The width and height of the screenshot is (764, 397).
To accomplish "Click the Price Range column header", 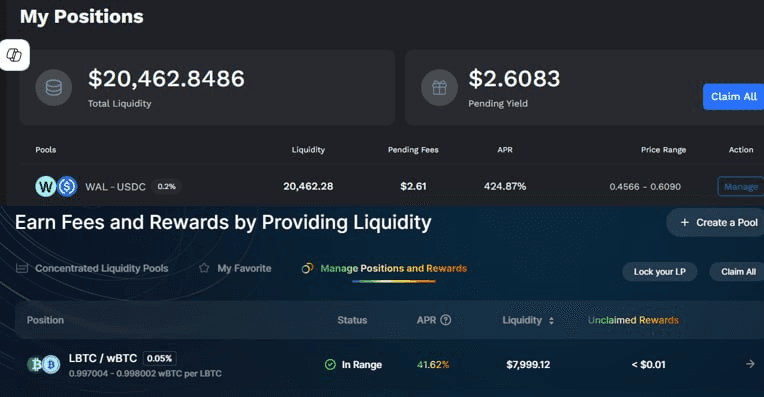I will click(x=663, y=150).
